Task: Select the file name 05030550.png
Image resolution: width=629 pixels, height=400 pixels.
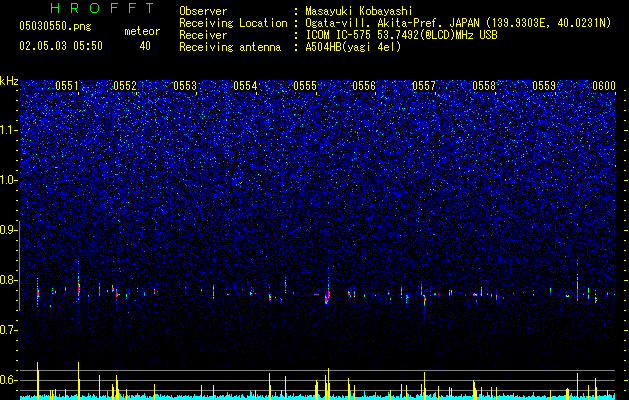Action: point(55,27)
